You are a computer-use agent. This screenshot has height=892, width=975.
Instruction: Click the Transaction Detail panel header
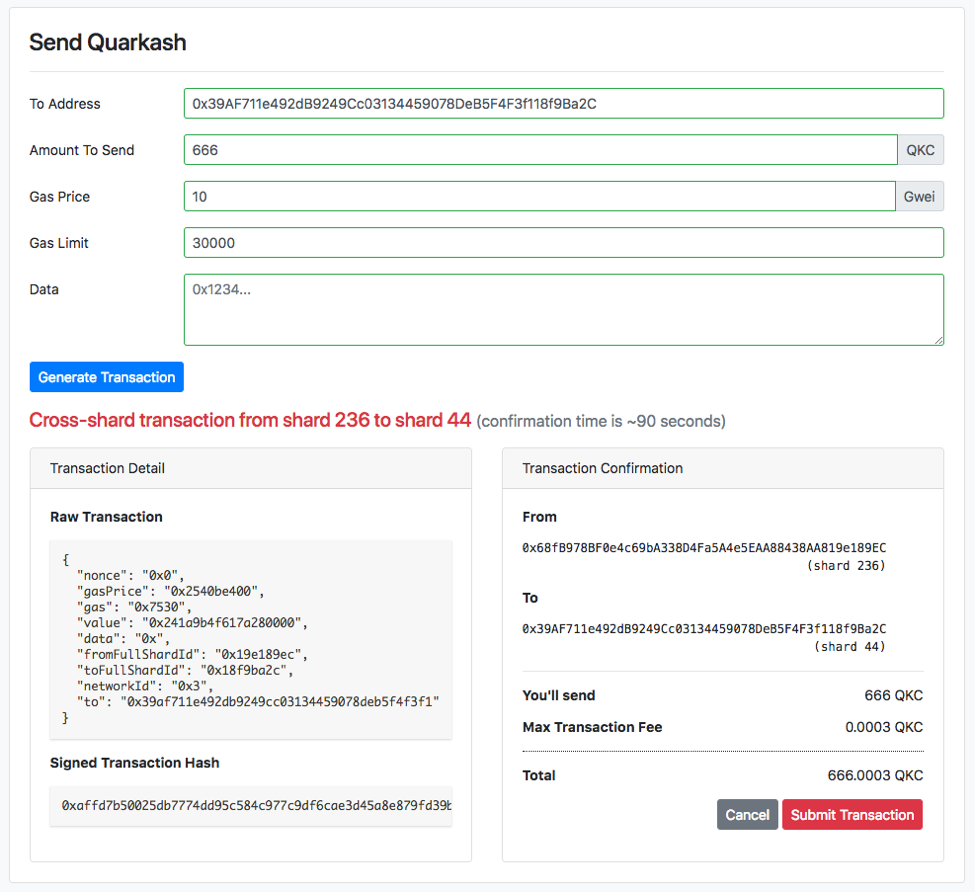click(251, 468)
